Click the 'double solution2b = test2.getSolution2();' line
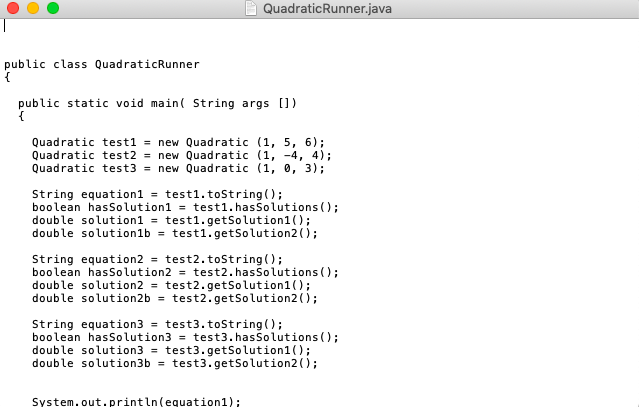The height and width of the screenshot is (407, 639). click(175, 298)
